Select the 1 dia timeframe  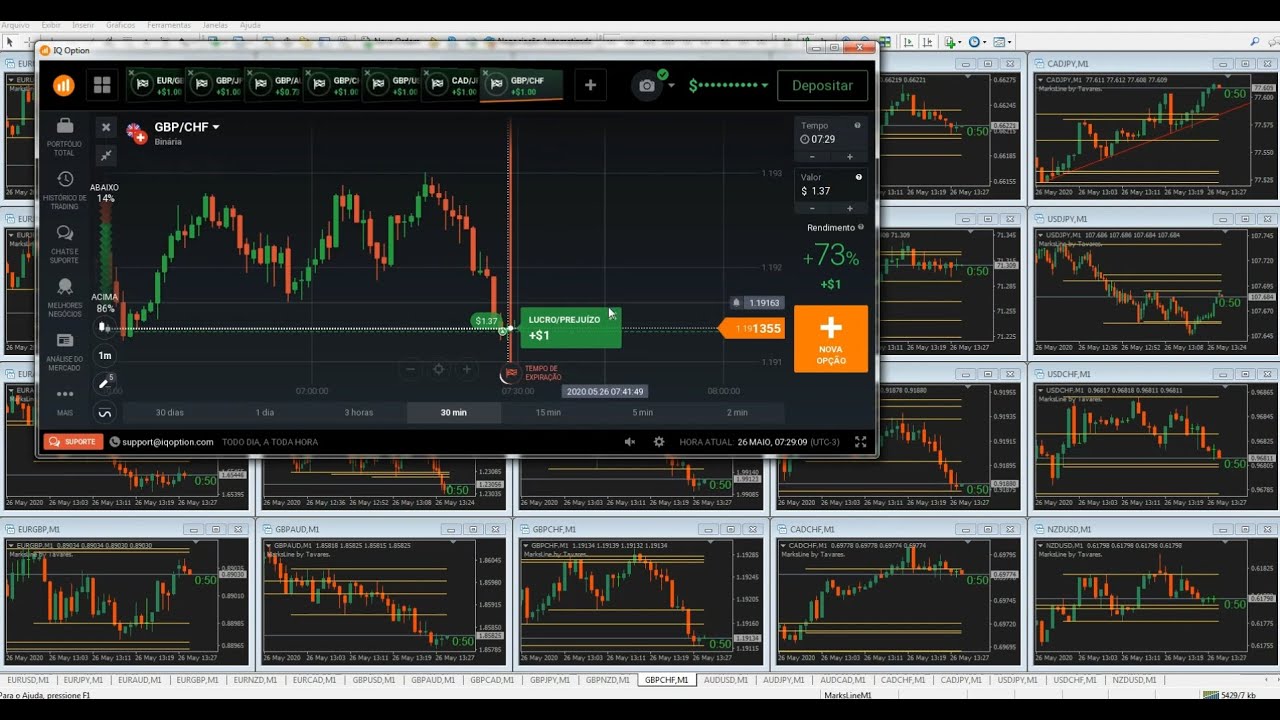tap(264, 412)
